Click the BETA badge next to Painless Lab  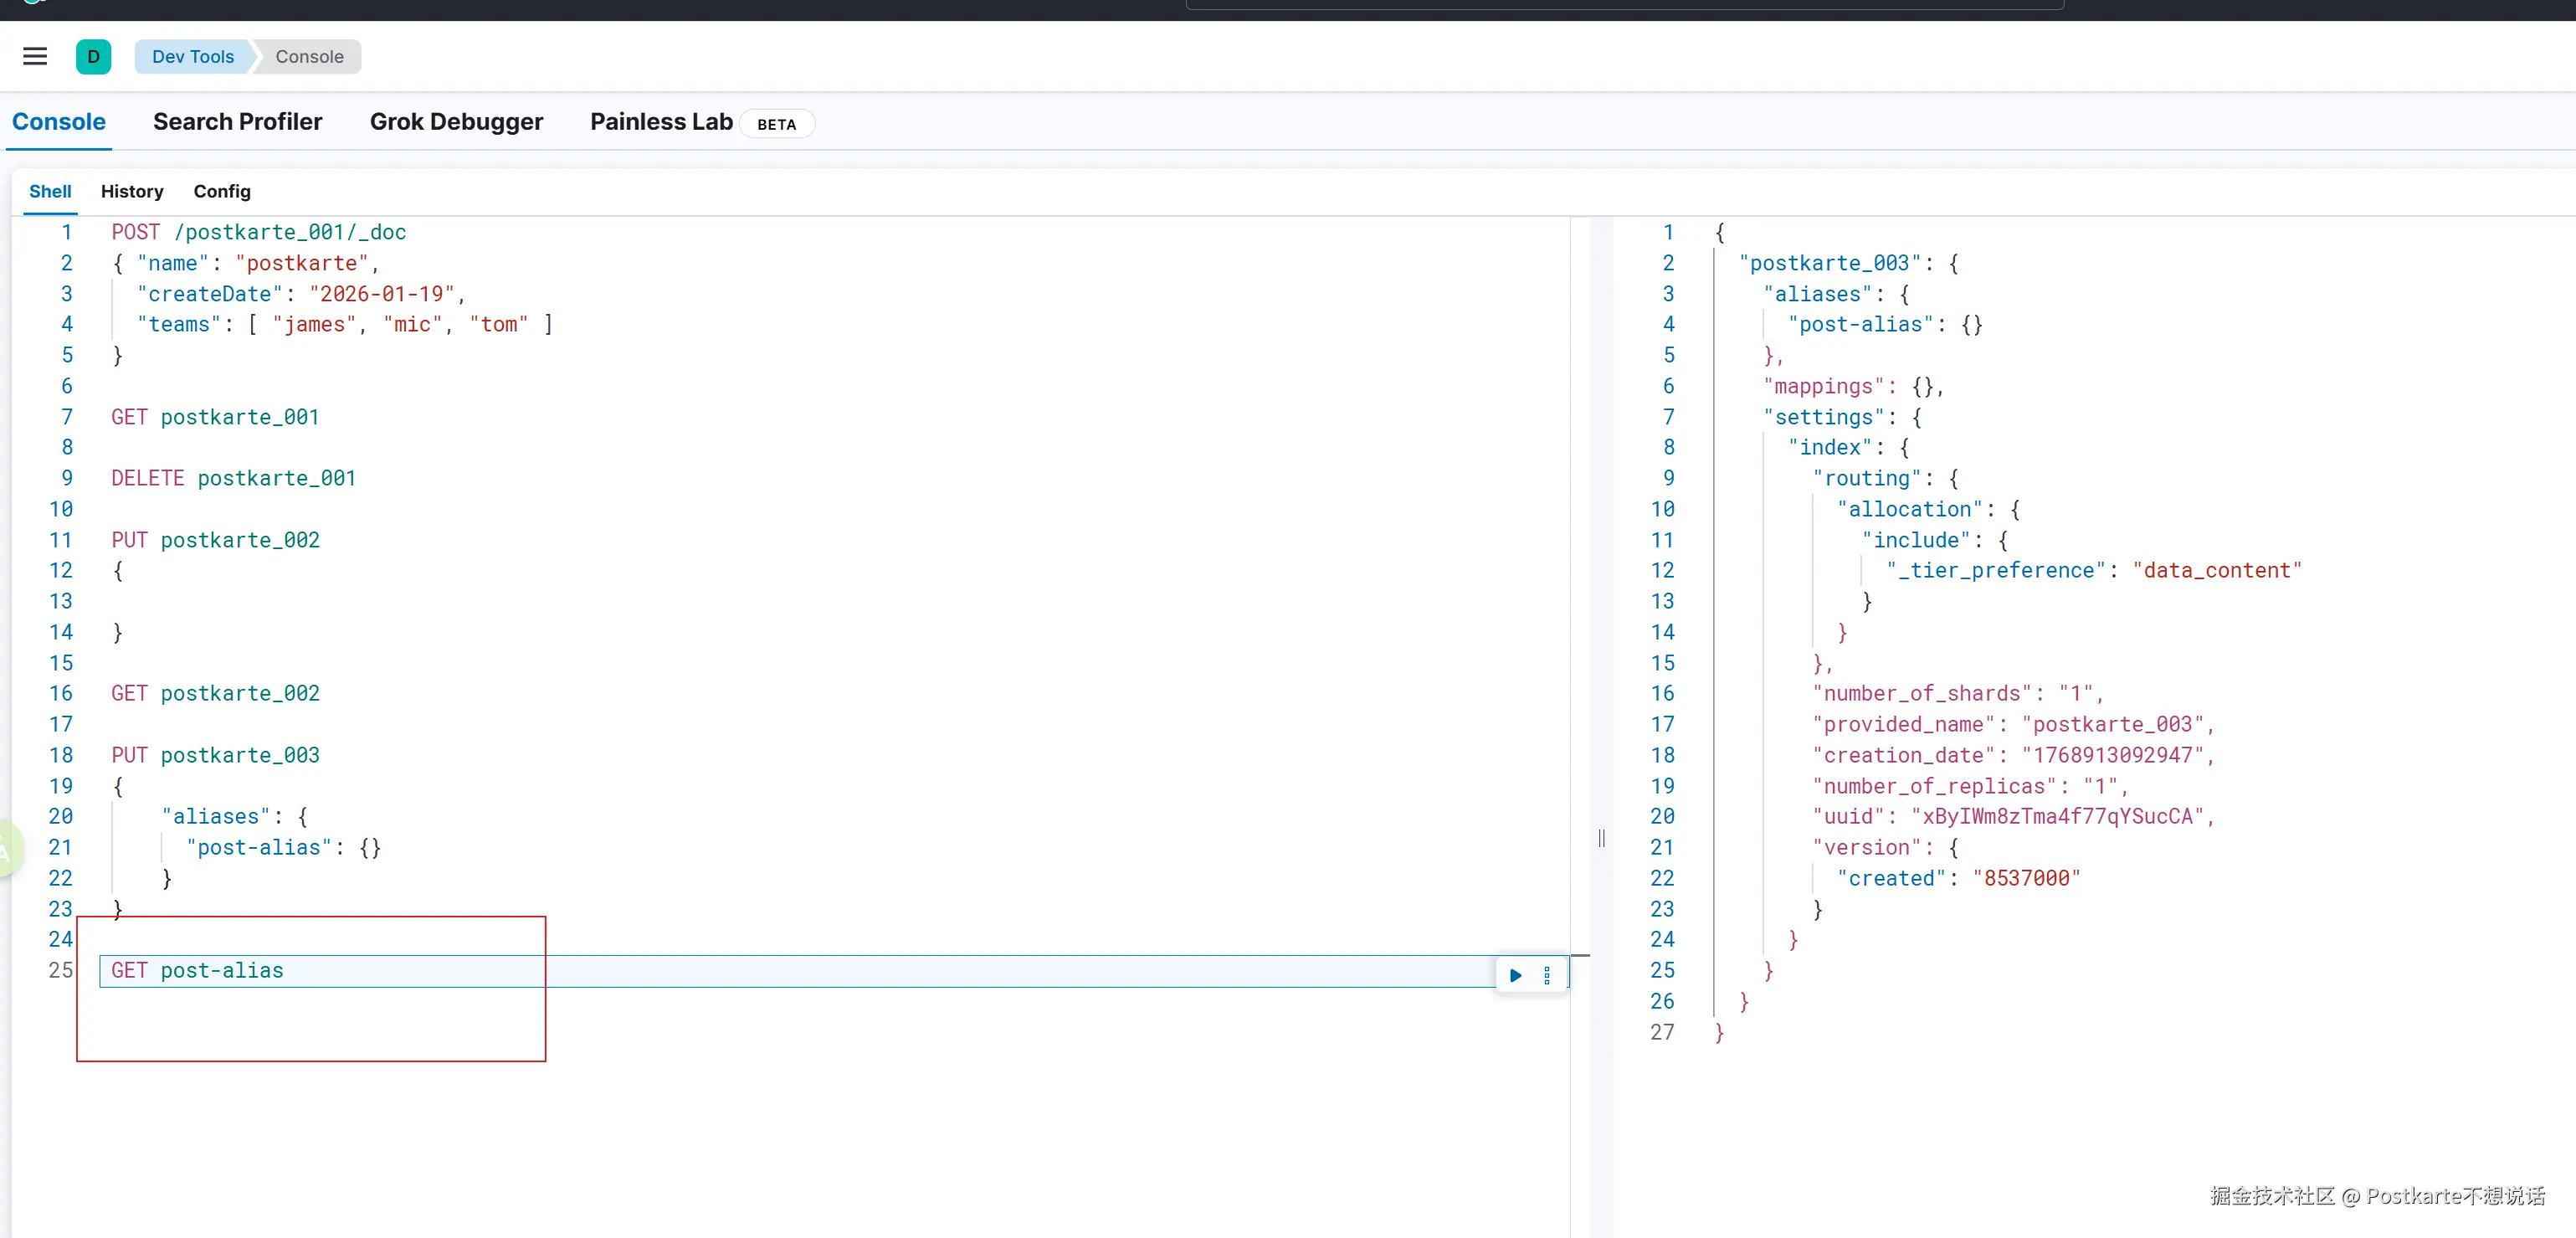point(776,124)
